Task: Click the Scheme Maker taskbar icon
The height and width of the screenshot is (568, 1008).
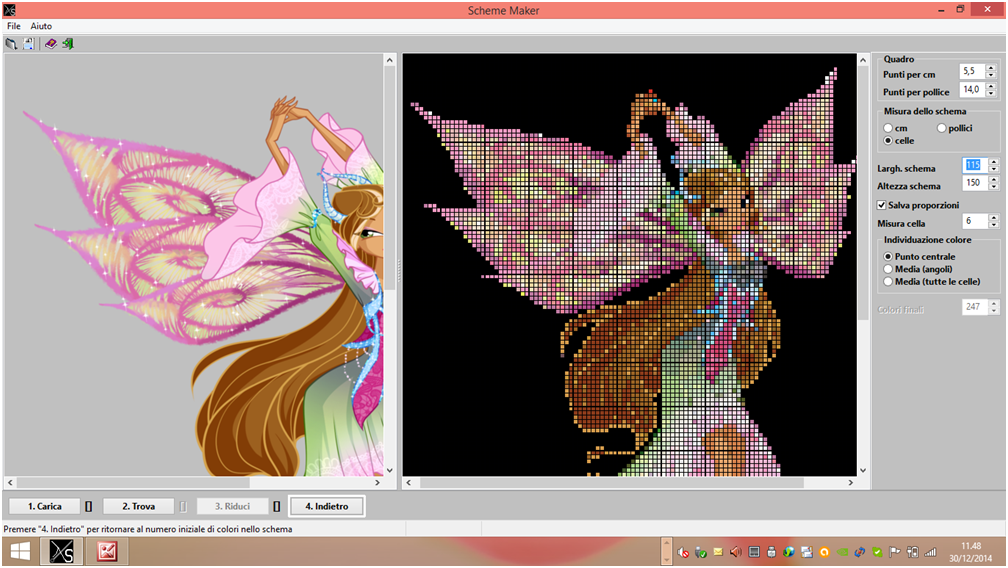Action: [62, 552]
